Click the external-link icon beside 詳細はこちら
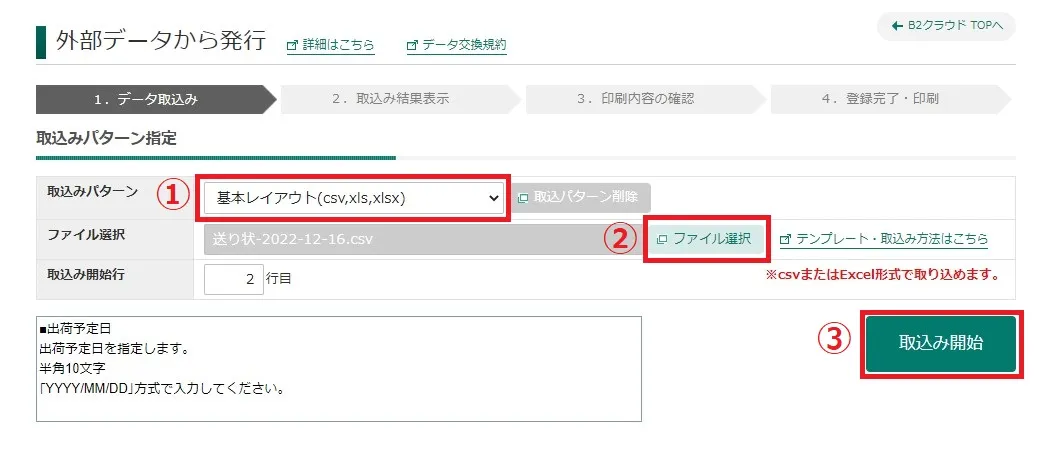 pos(292,45)
